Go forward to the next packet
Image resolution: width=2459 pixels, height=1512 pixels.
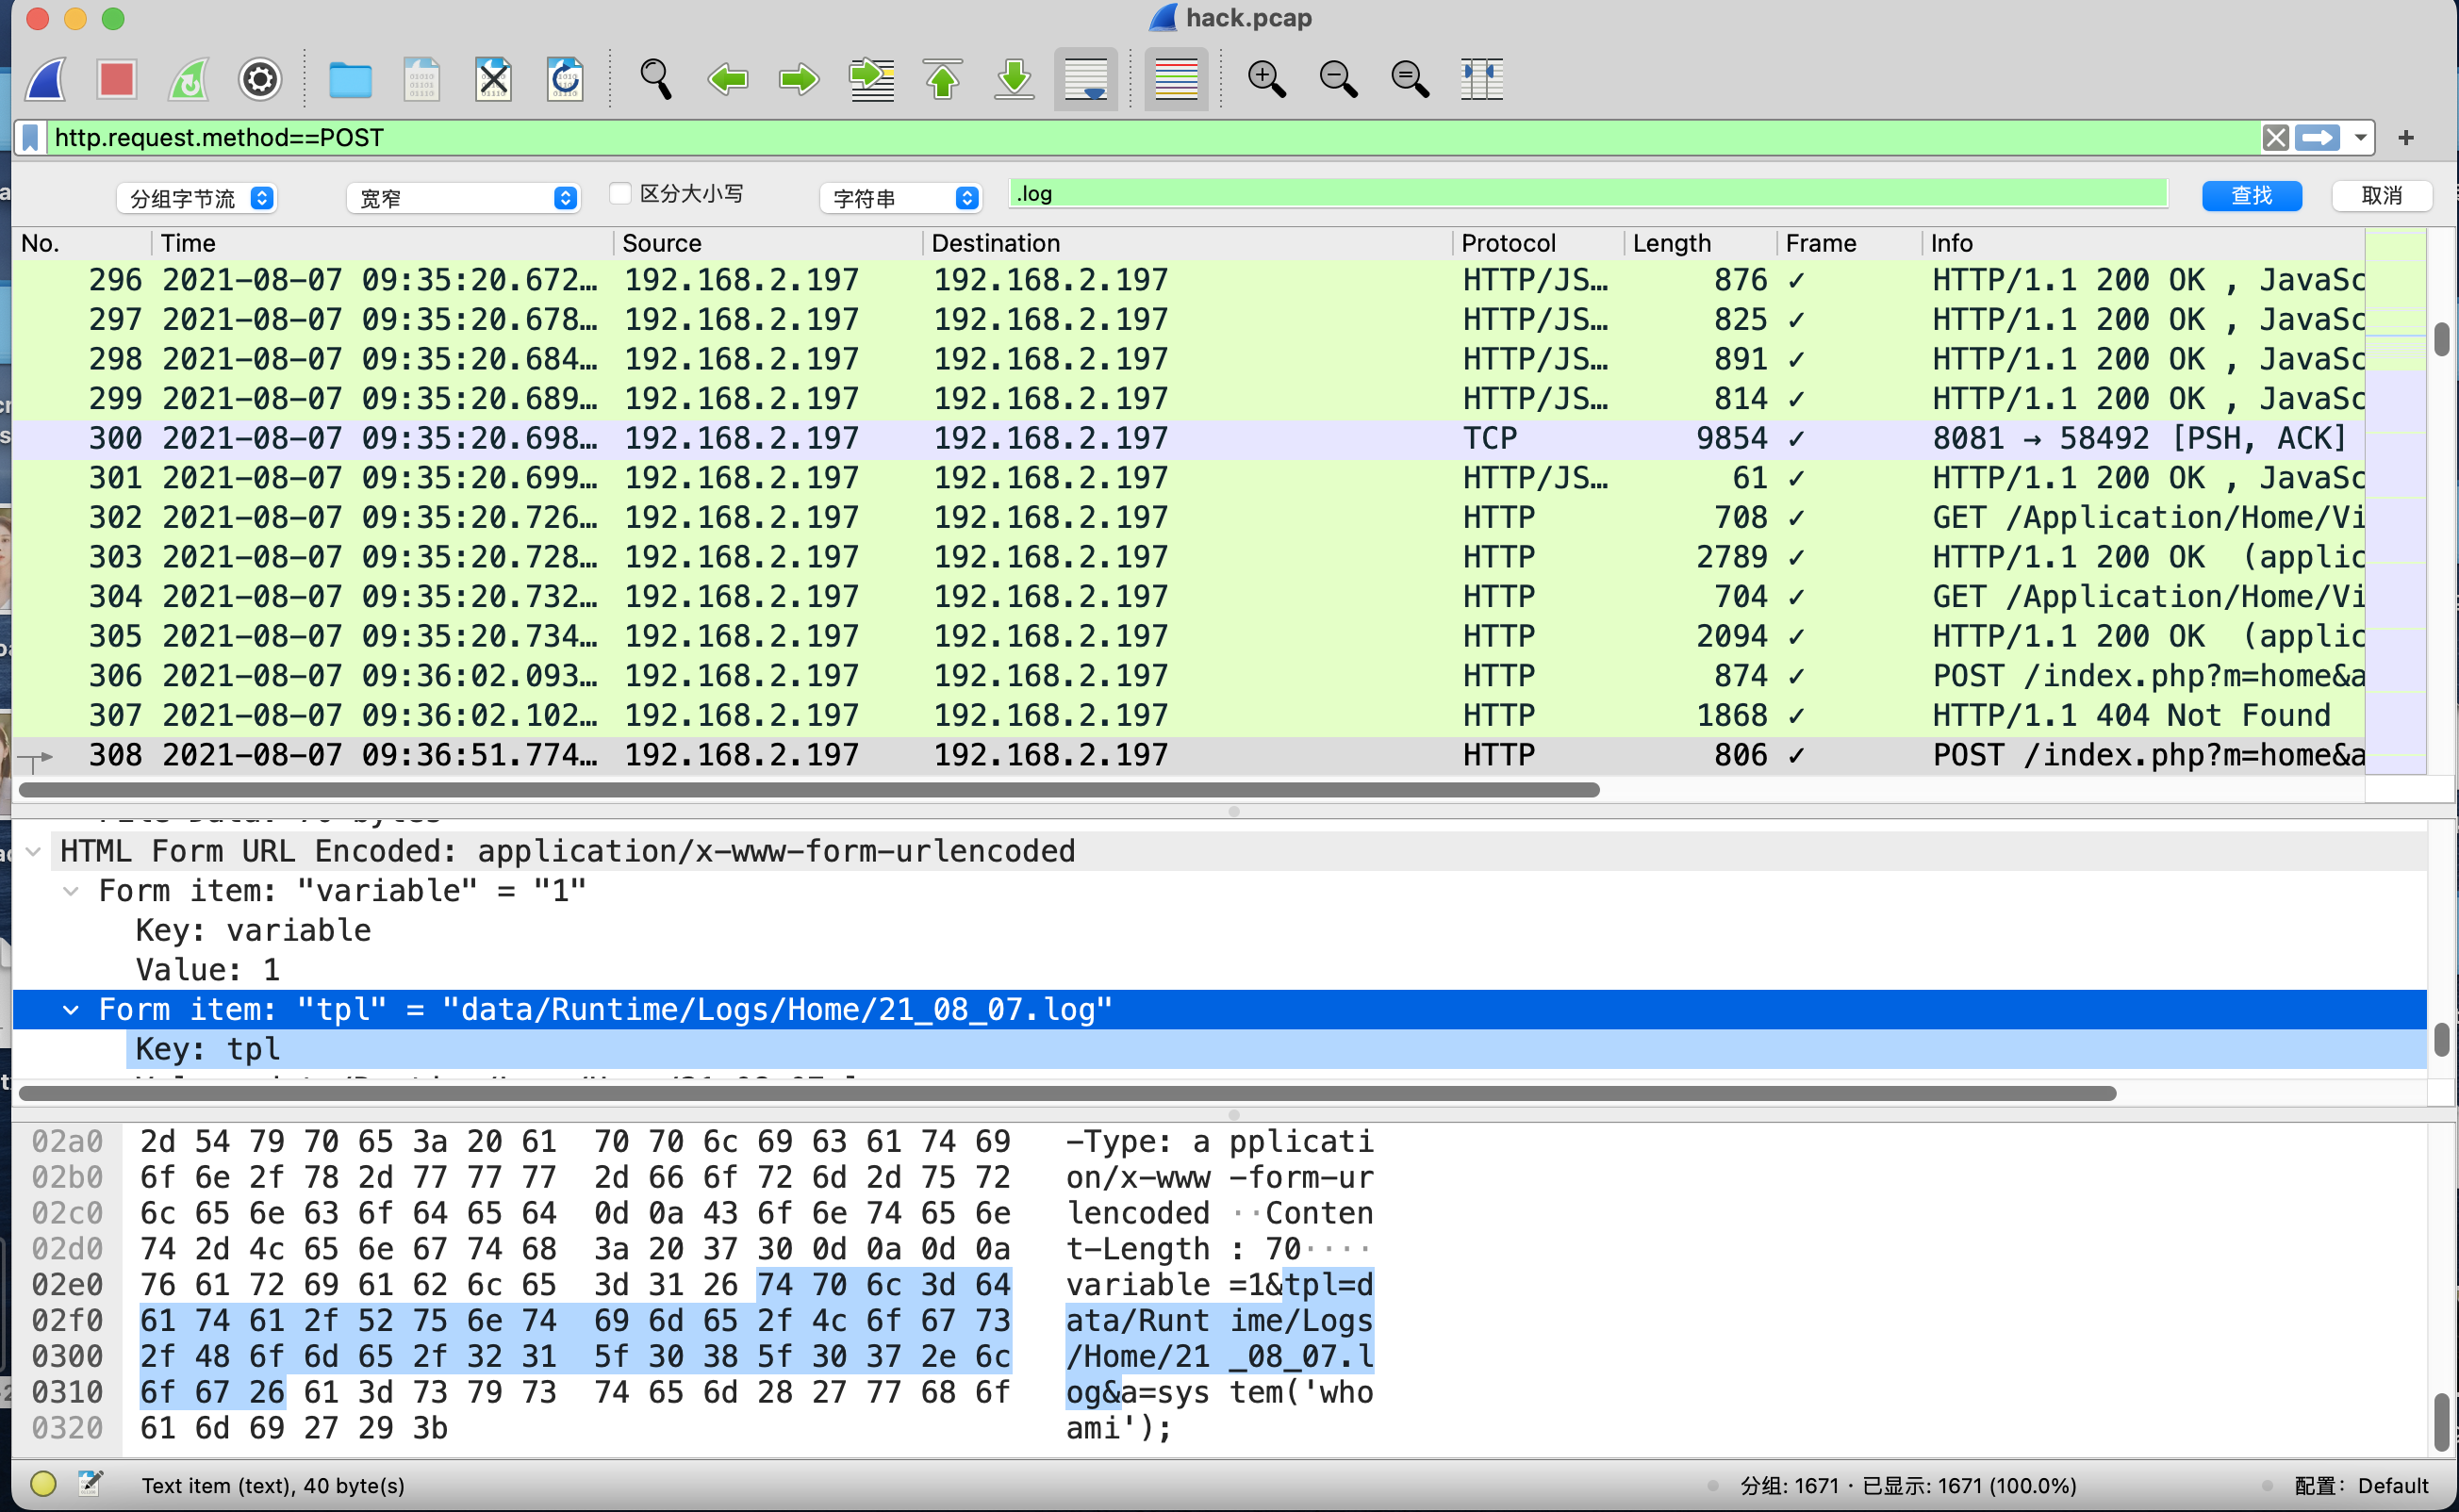pos(799,79)
